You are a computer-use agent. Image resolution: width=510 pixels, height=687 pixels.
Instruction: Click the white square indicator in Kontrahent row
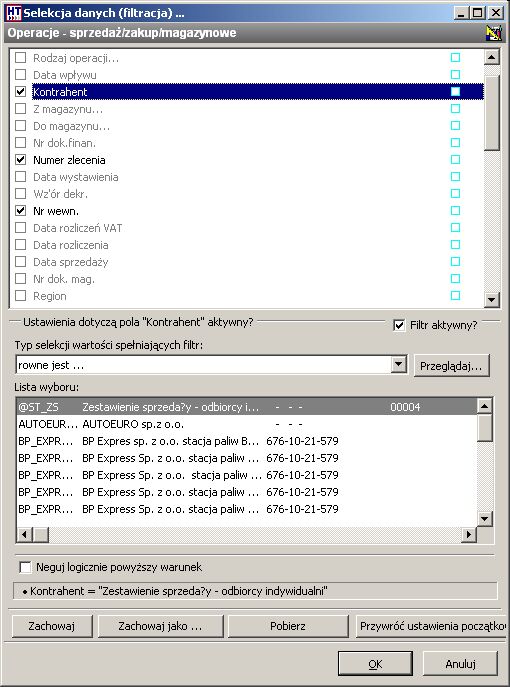point(455,92)
